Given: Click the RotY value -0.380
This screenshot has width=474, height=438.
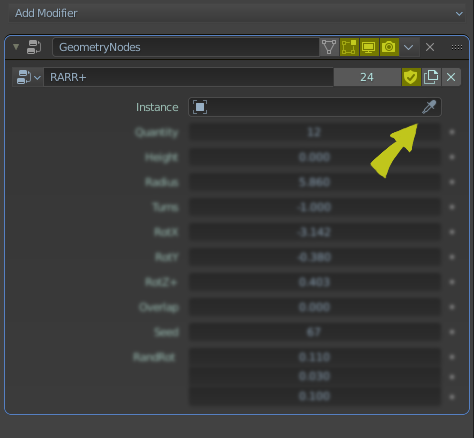Looking at the screenshot, I should (x=315, y=257).
